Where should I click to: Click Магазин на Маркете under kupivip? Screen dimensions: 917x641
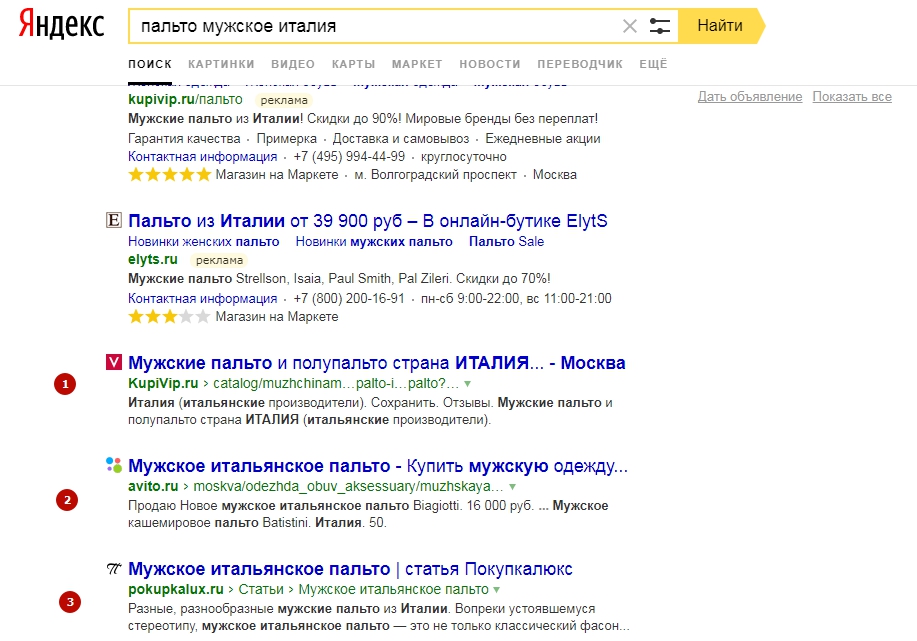point(277,175)
